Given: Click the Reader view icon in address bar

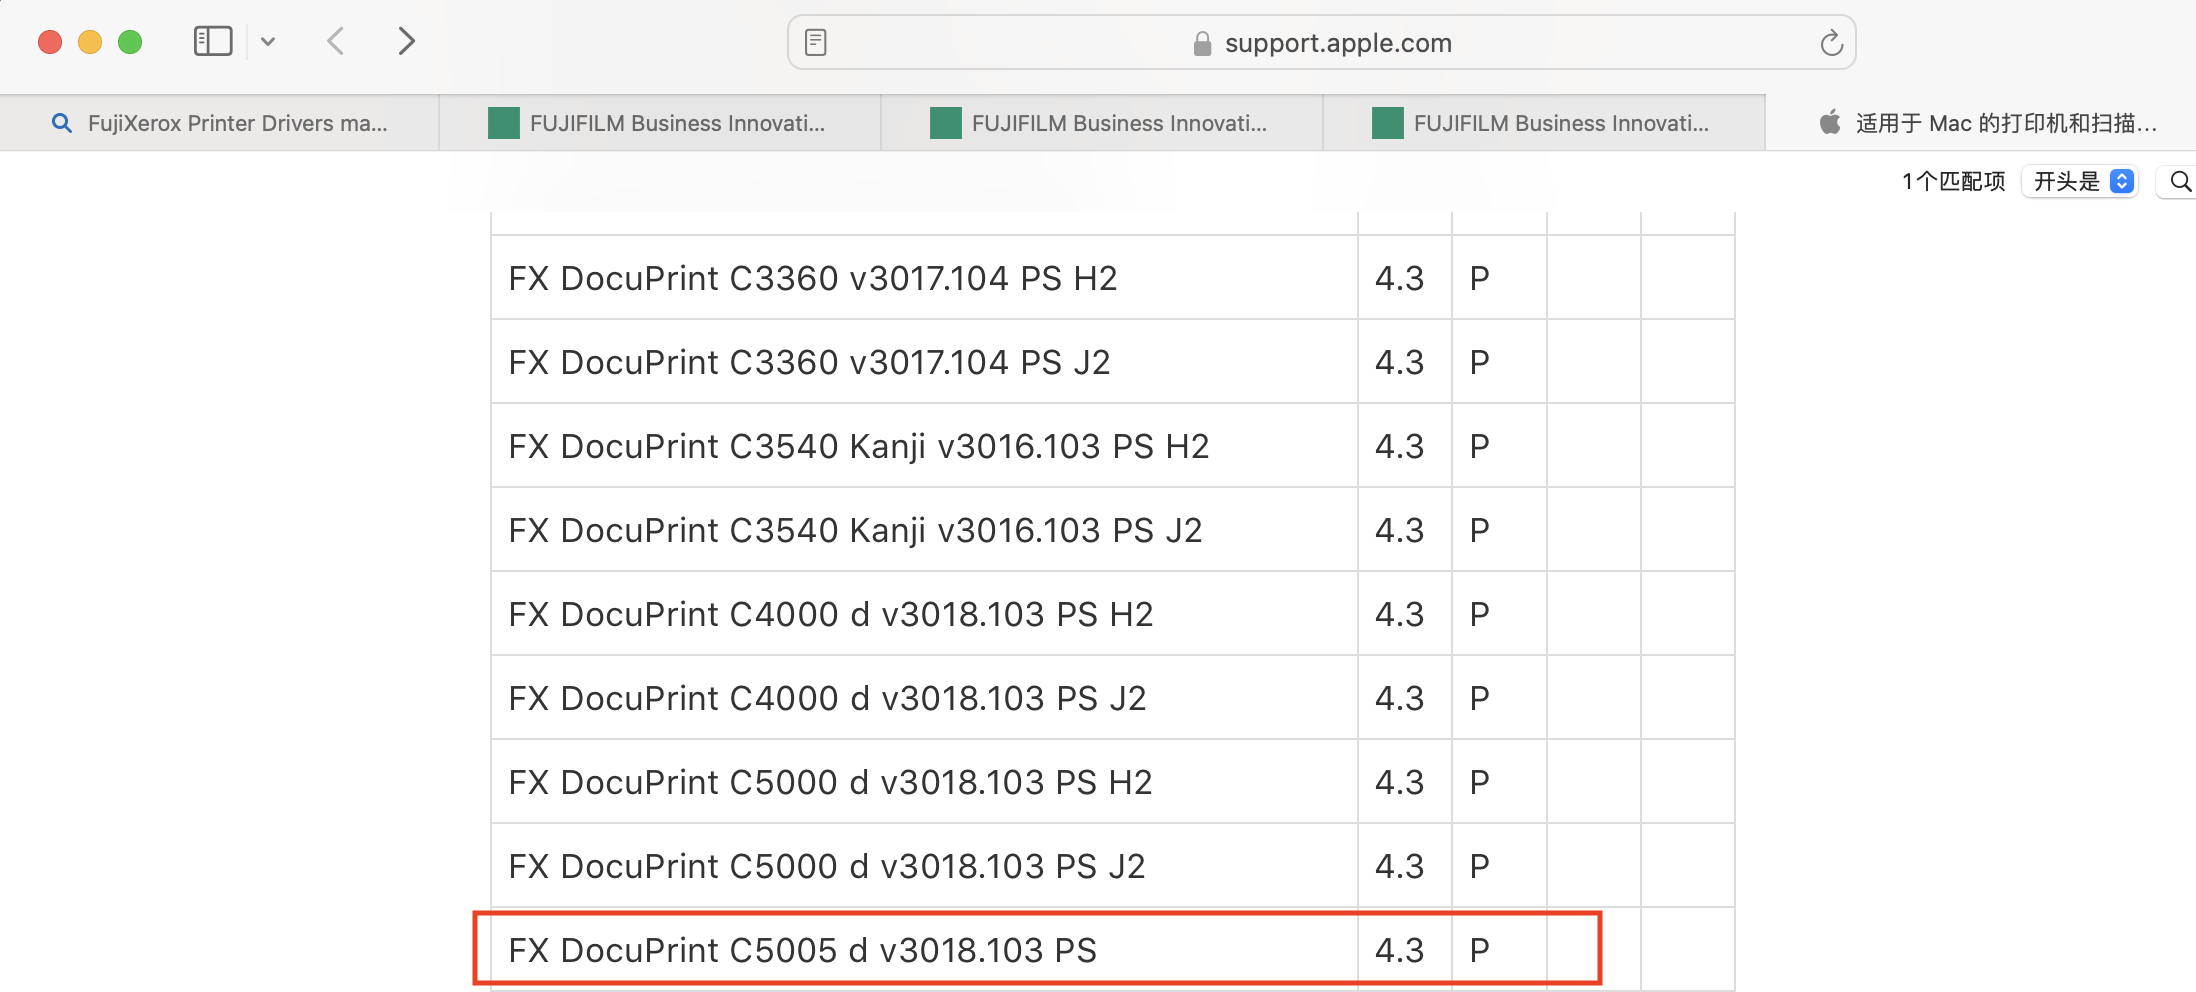Looking at the screenshot, I should pyautogui.click(x=815, y=43).
